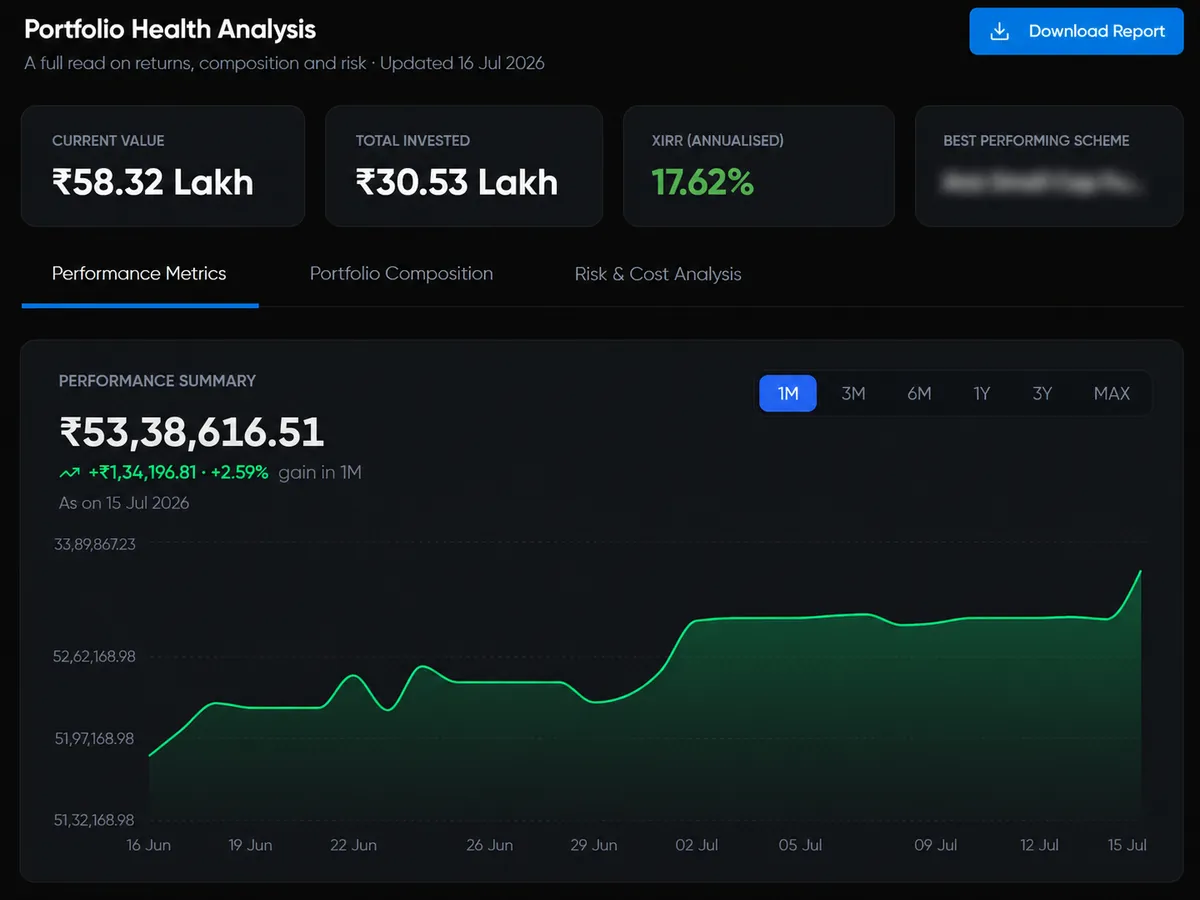Click the ₹53,38,616.51 performance value
1200x900 pixels.
click(192, 432)
